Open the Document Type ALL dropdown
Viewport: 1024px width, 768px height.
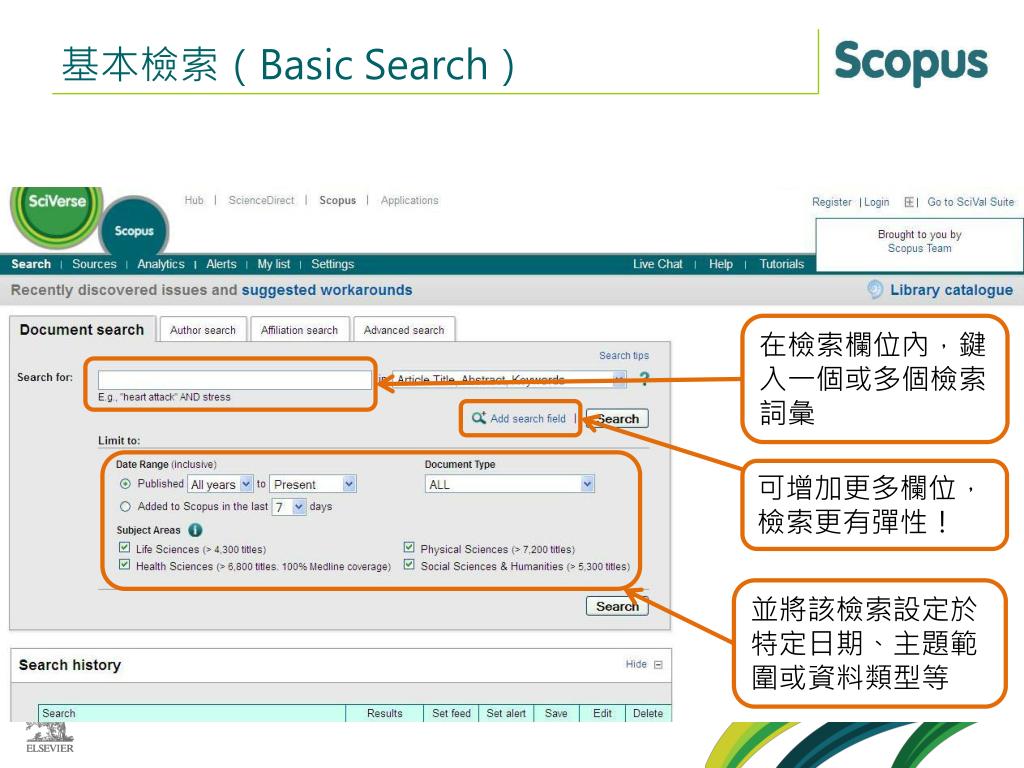tap(509, 484)
